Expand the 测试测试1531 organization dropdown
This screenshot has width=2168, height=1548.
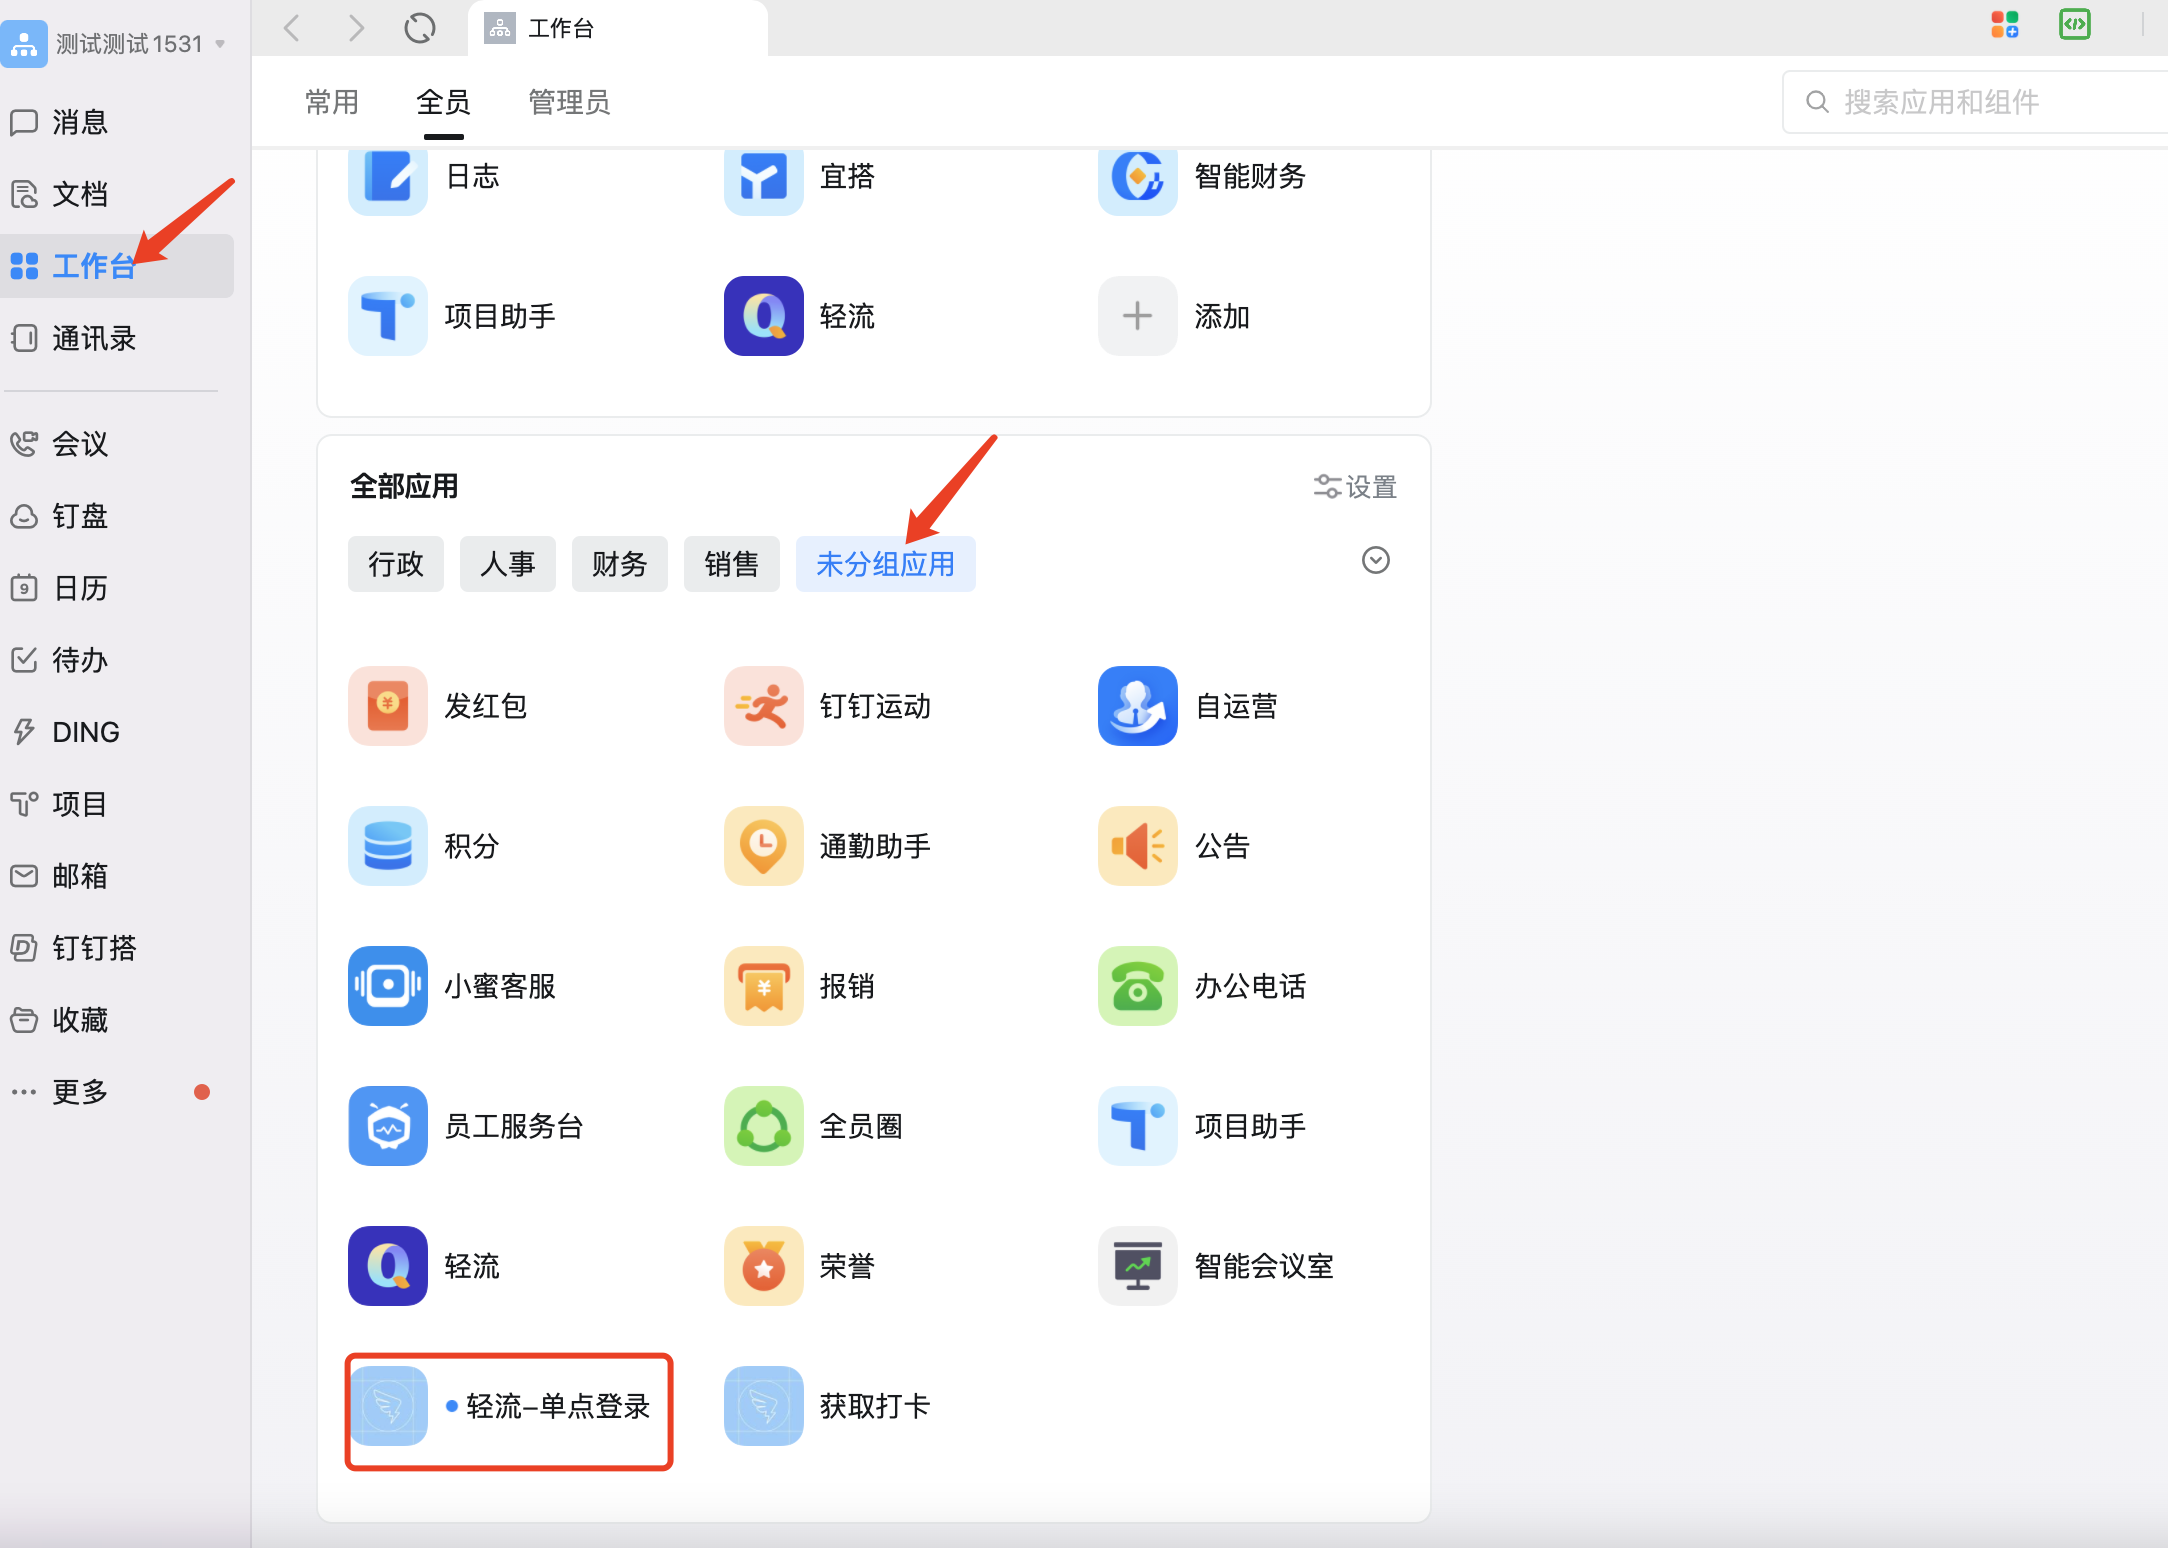coord(220,44)
